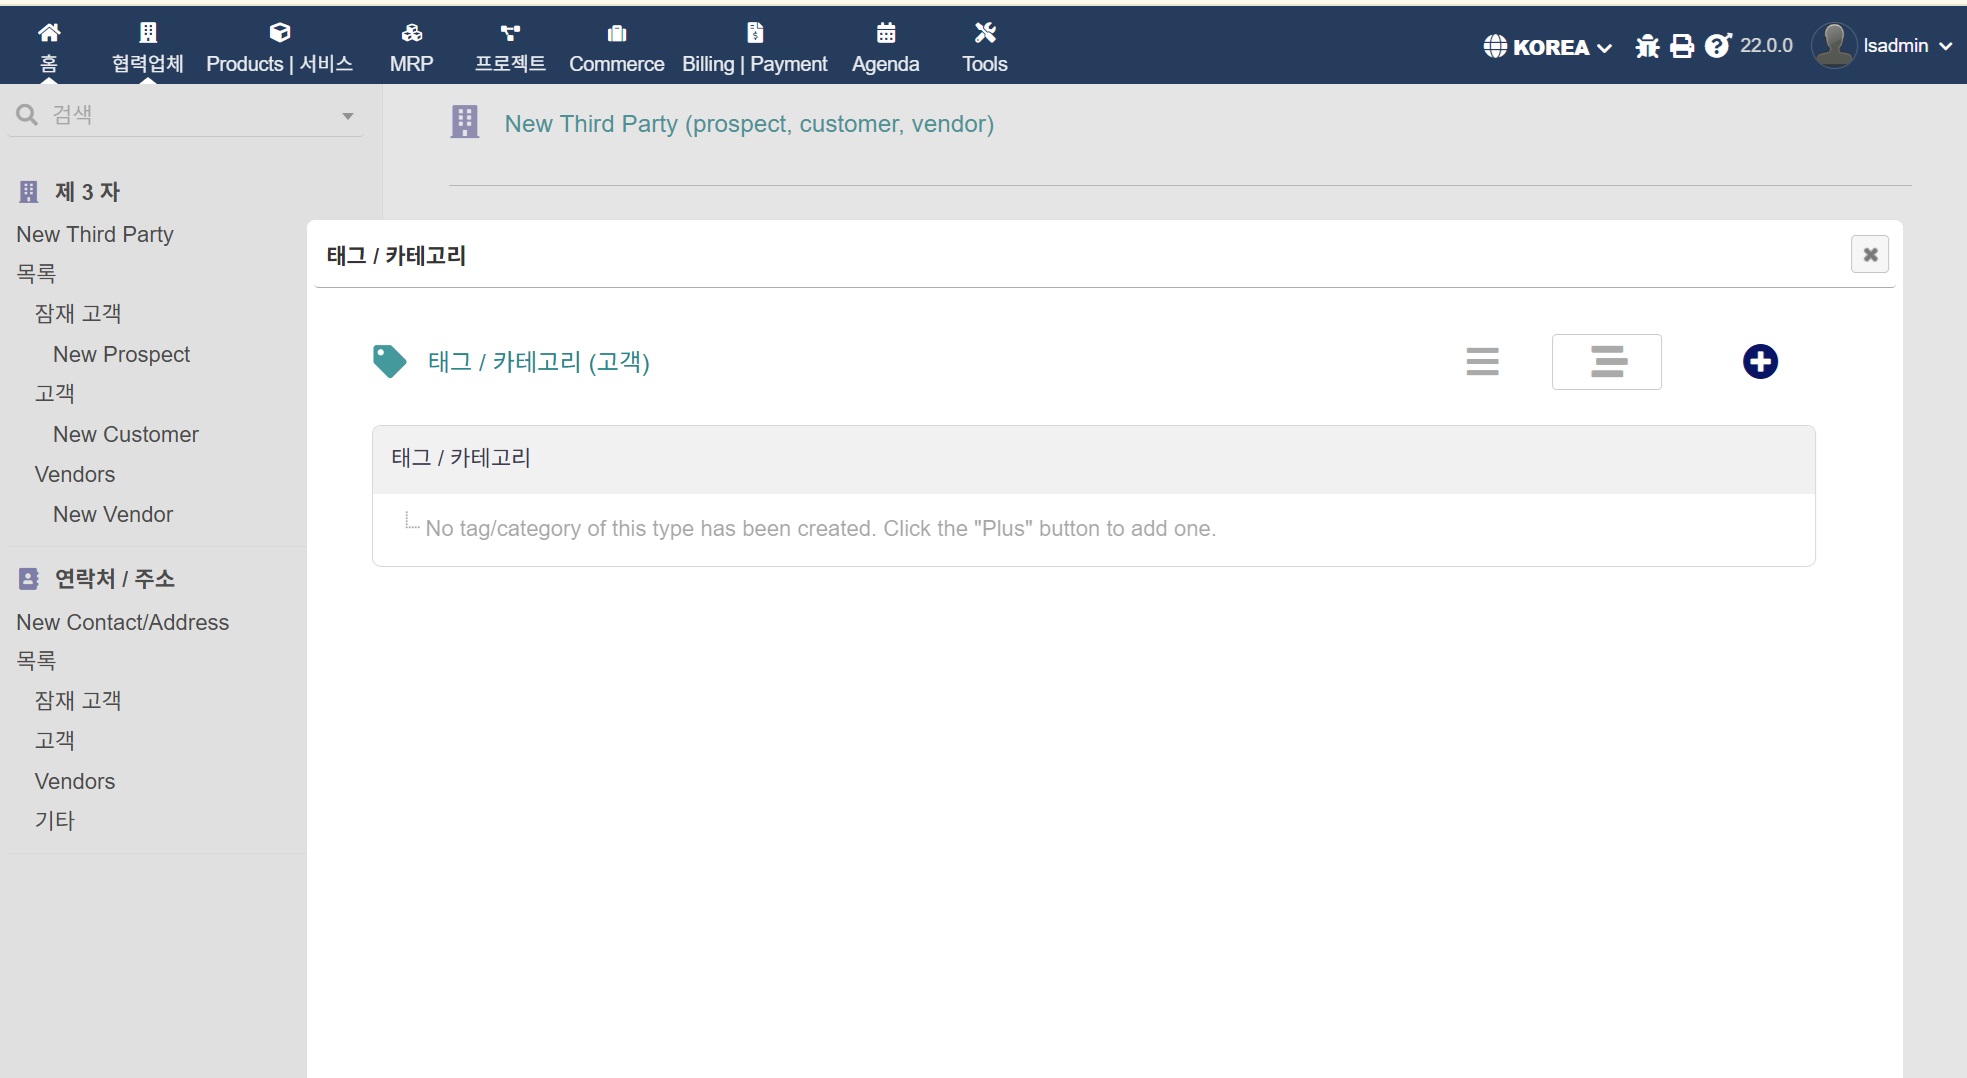Click the print page icon
This screenshot has height=1078, width=1967.
point(1682,46)
